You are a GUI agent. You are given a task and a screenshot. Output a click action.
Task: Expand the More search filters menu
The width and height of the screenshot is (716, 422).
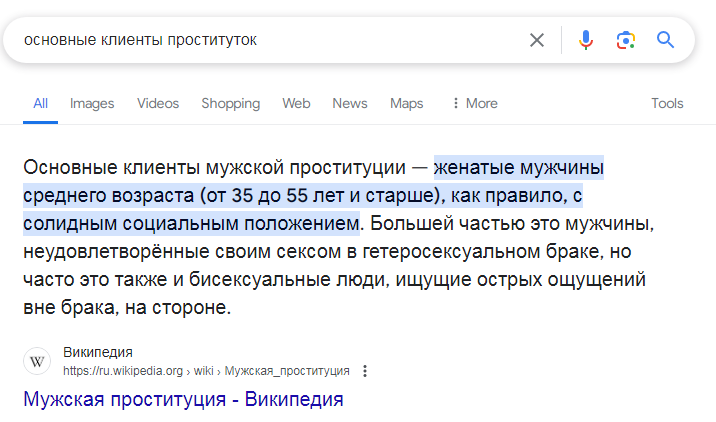point(474,103)
